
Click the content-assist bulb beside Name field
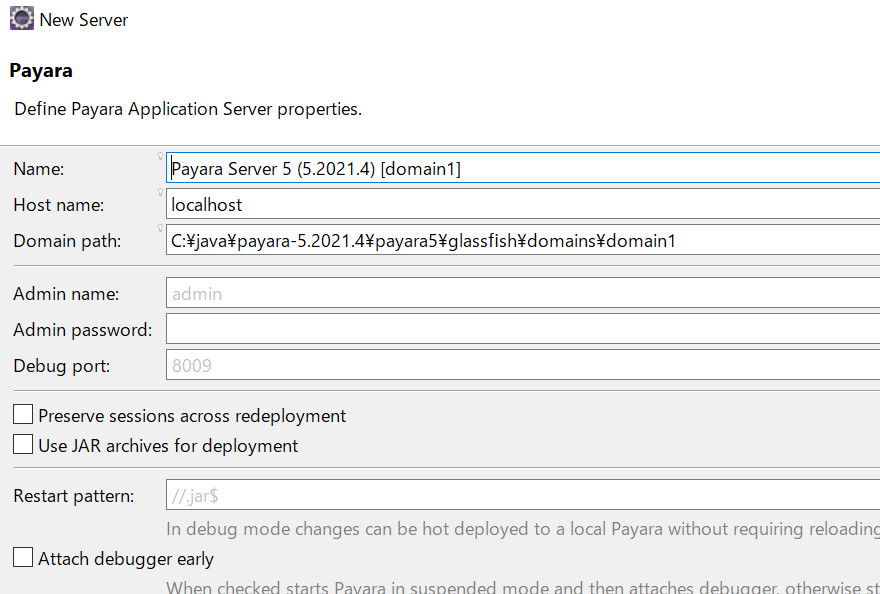(160, 157)
